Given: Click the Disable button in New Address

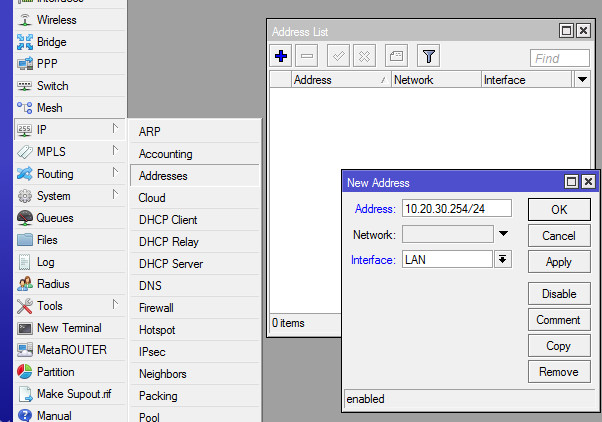Looking at the screenshot, I should click(559, 294).
